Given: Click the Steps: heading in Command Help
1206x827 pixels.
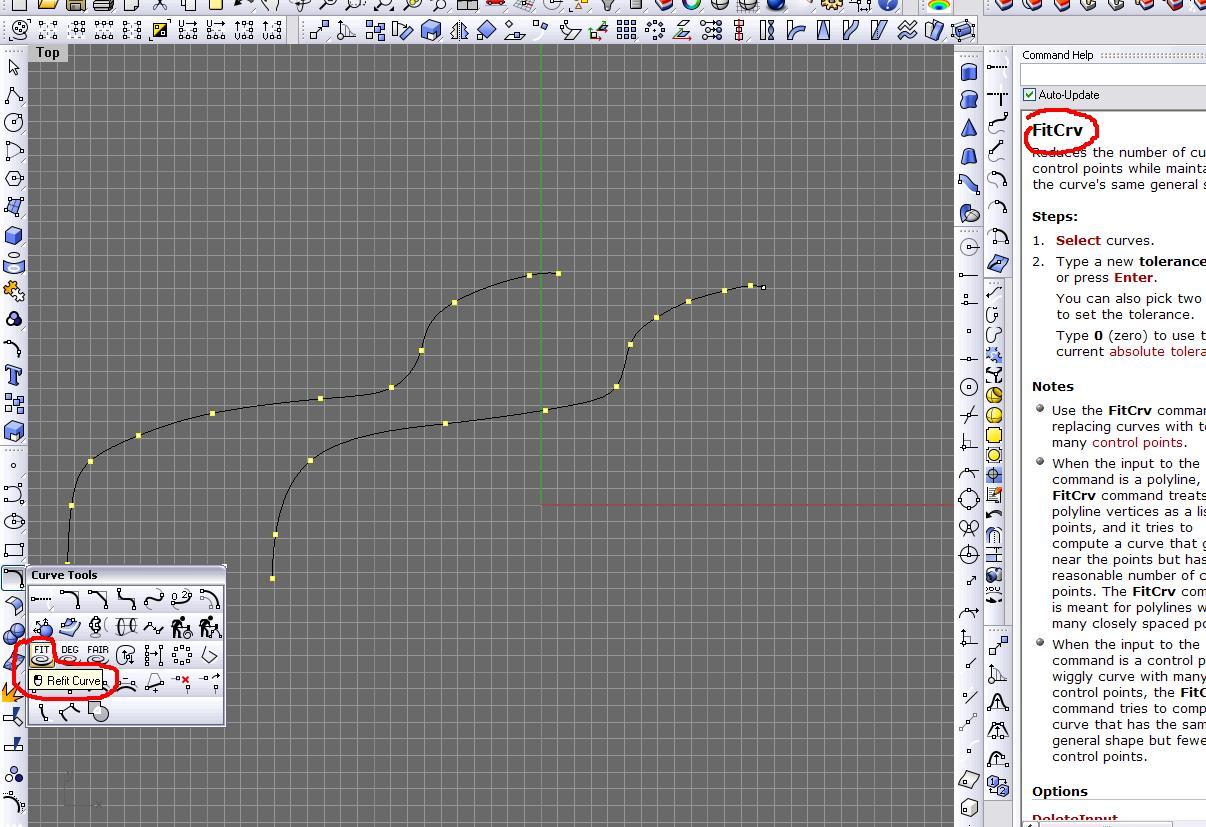Looking at the screenshot, I should (1054, 216).
